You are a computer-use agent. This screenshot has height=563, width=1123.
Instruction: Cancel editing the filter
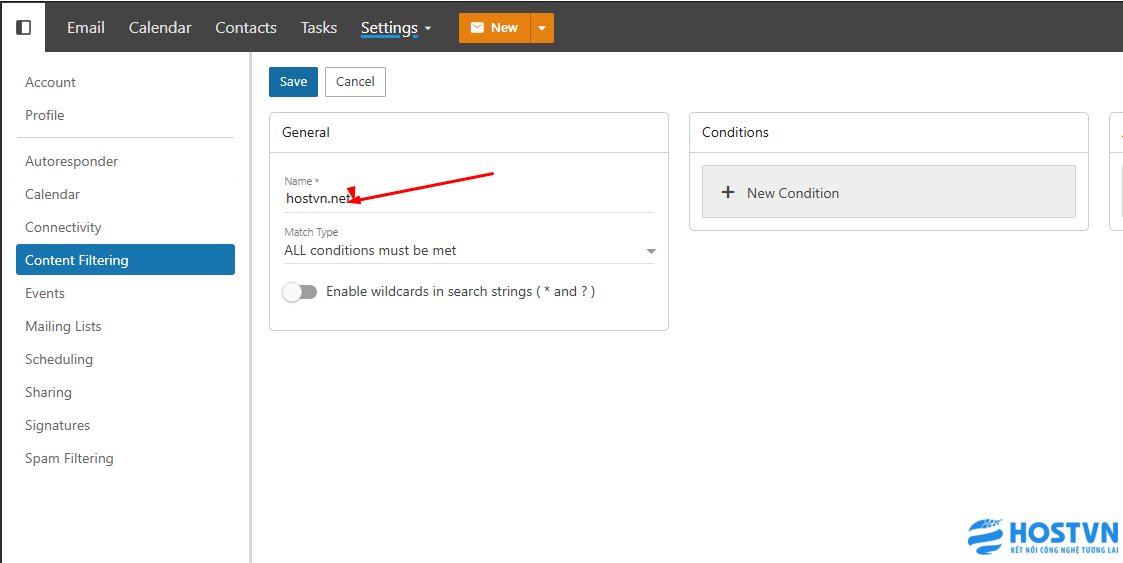pyautogui.click(x=355, y=82)
